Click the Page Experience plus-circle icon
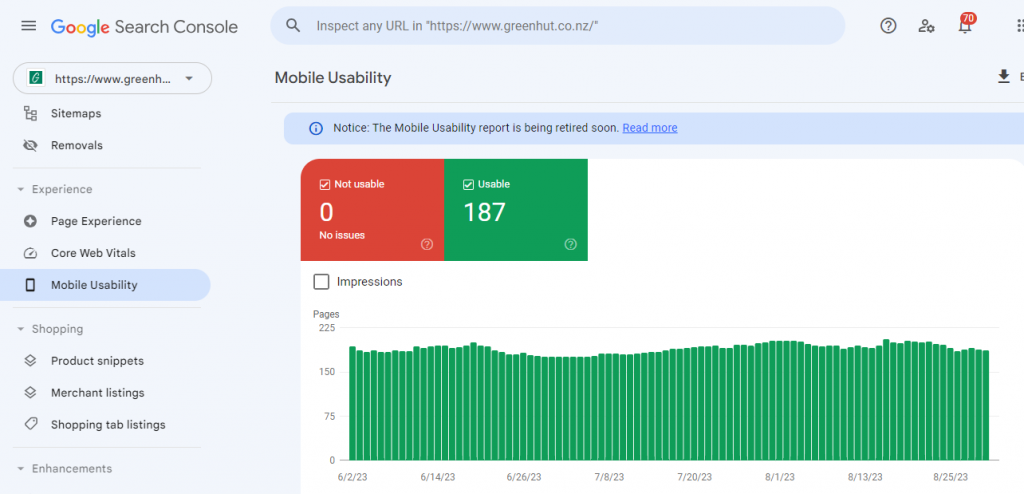Viewport: 1024px width, 494px height. tap(30, 221)
